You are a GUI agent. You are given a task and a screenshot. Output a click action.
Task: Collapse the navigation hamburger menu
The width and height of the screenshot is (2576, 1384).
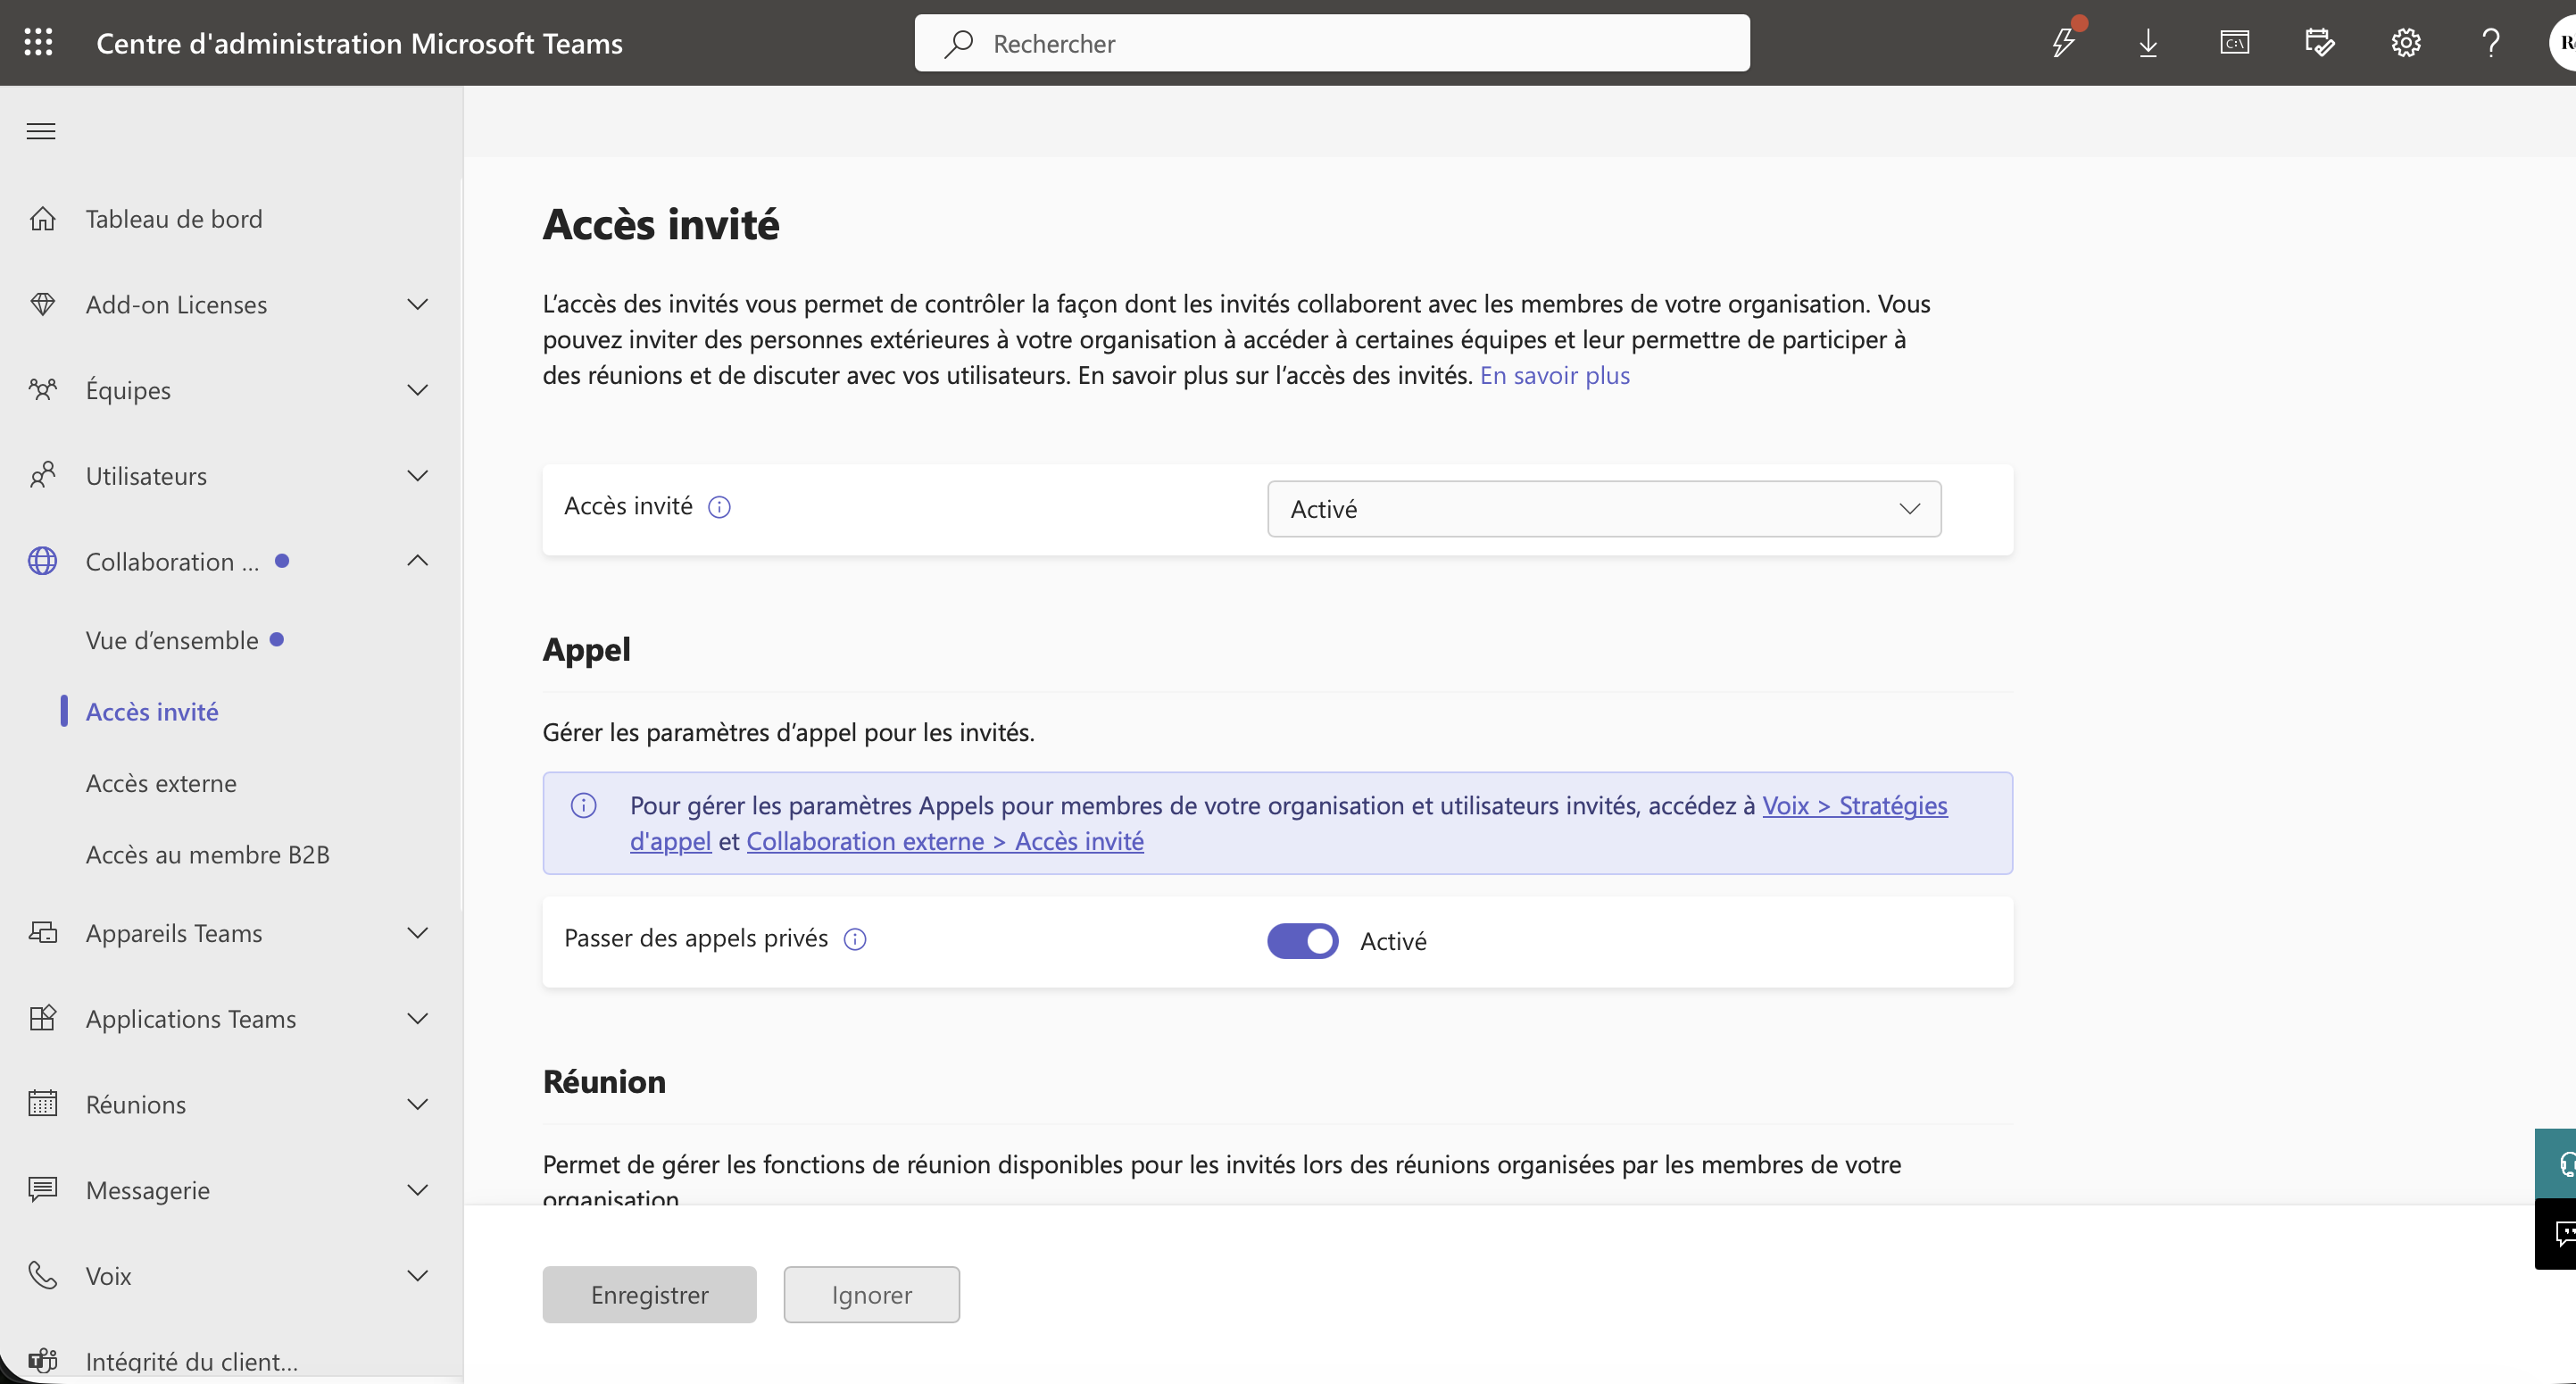pyautogui.click(x=41, y=131)
